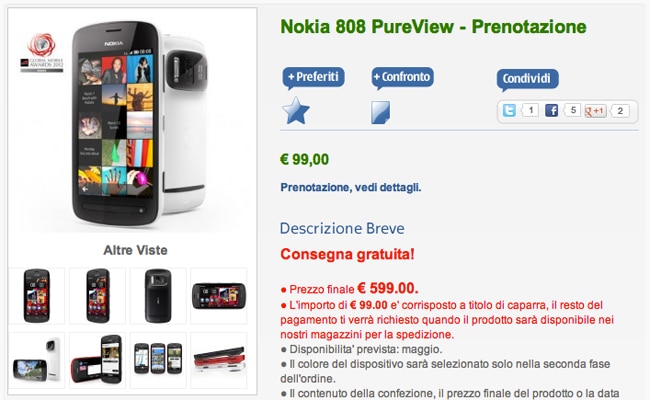Click the main Nokia 808 product image

[x=140, y=124]
